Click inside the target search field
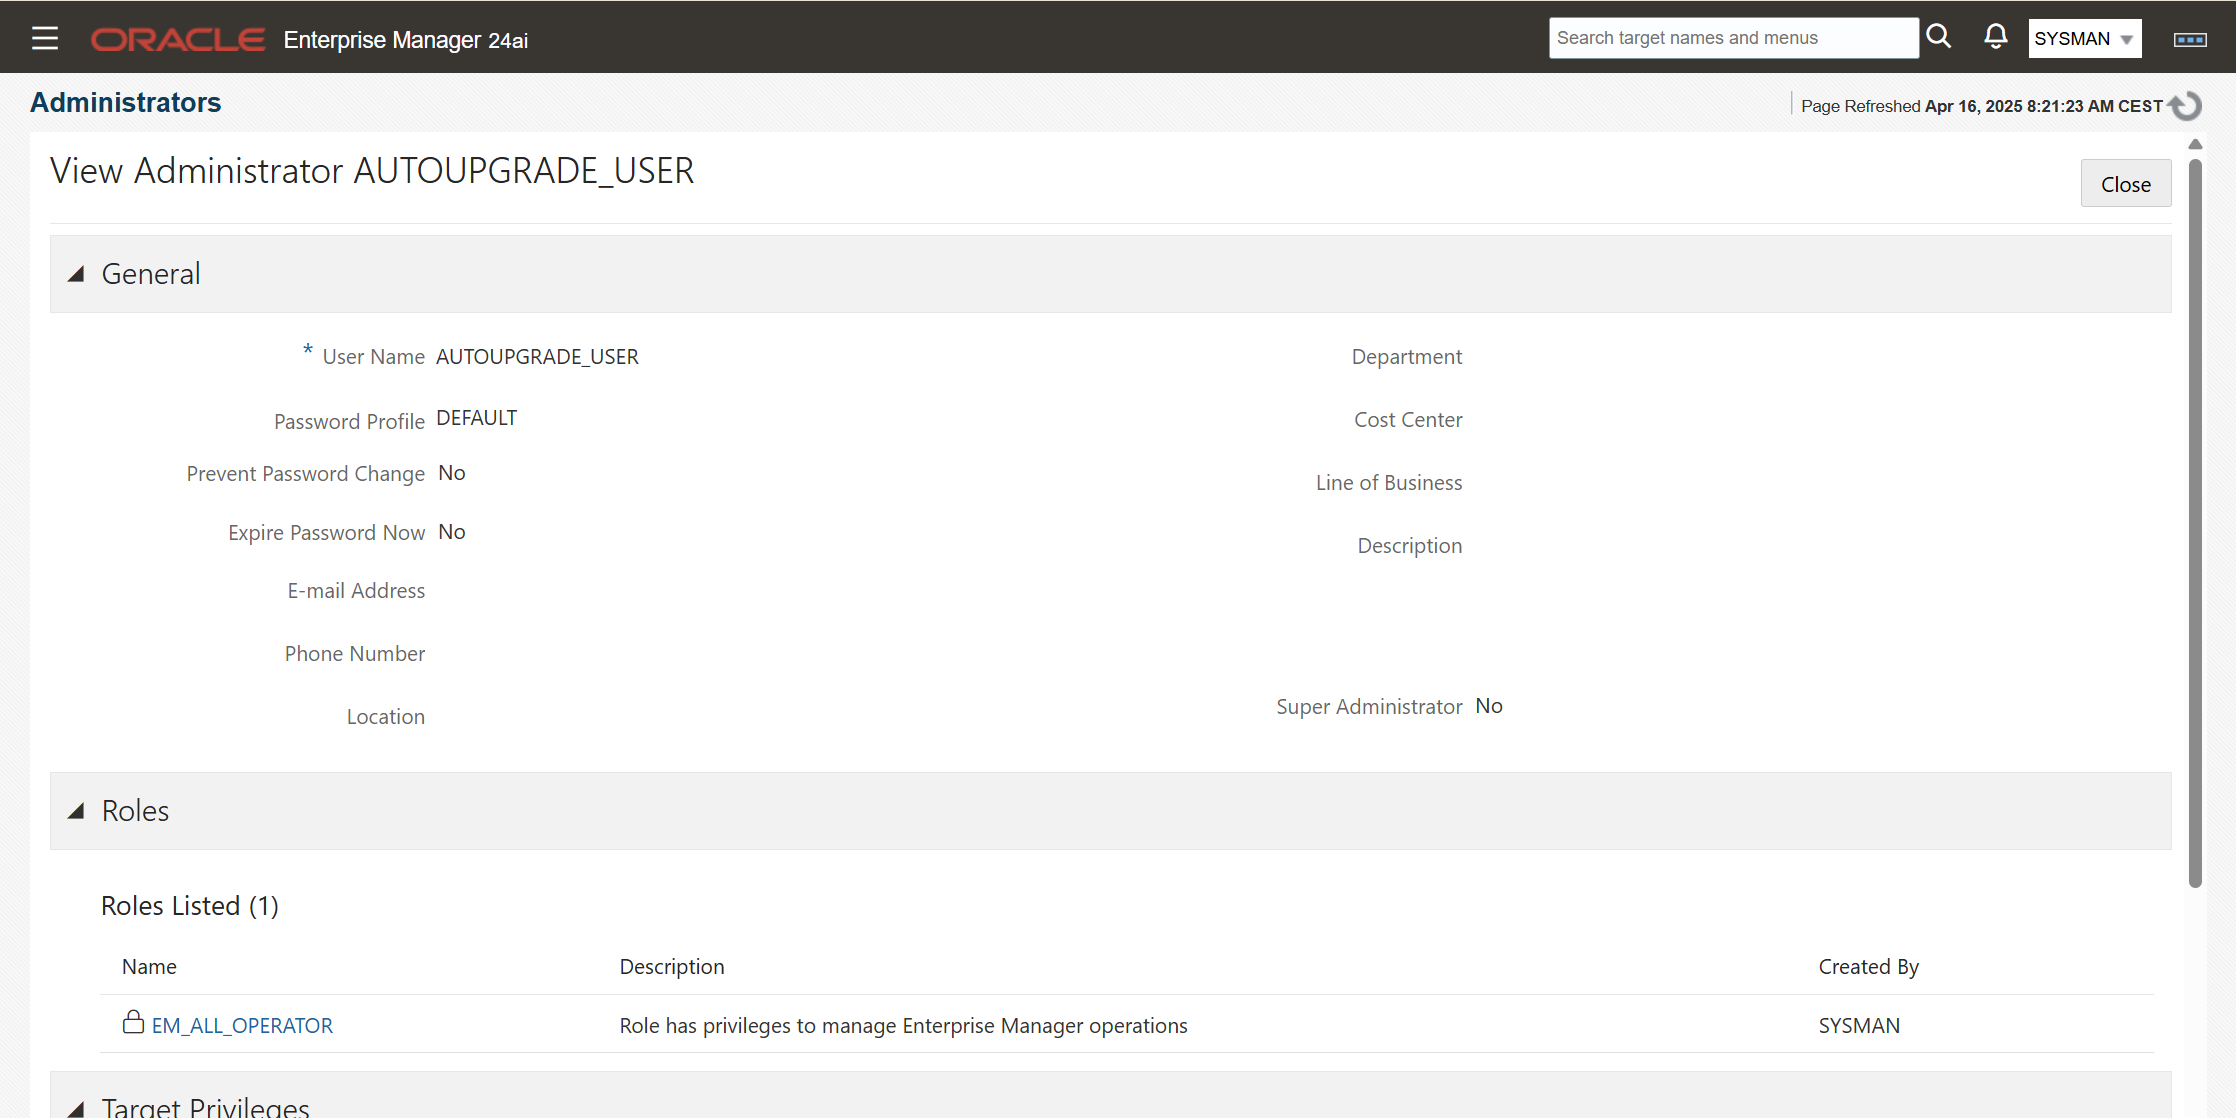This screenshot has width=2236, height=1118. pos(1734,37)
